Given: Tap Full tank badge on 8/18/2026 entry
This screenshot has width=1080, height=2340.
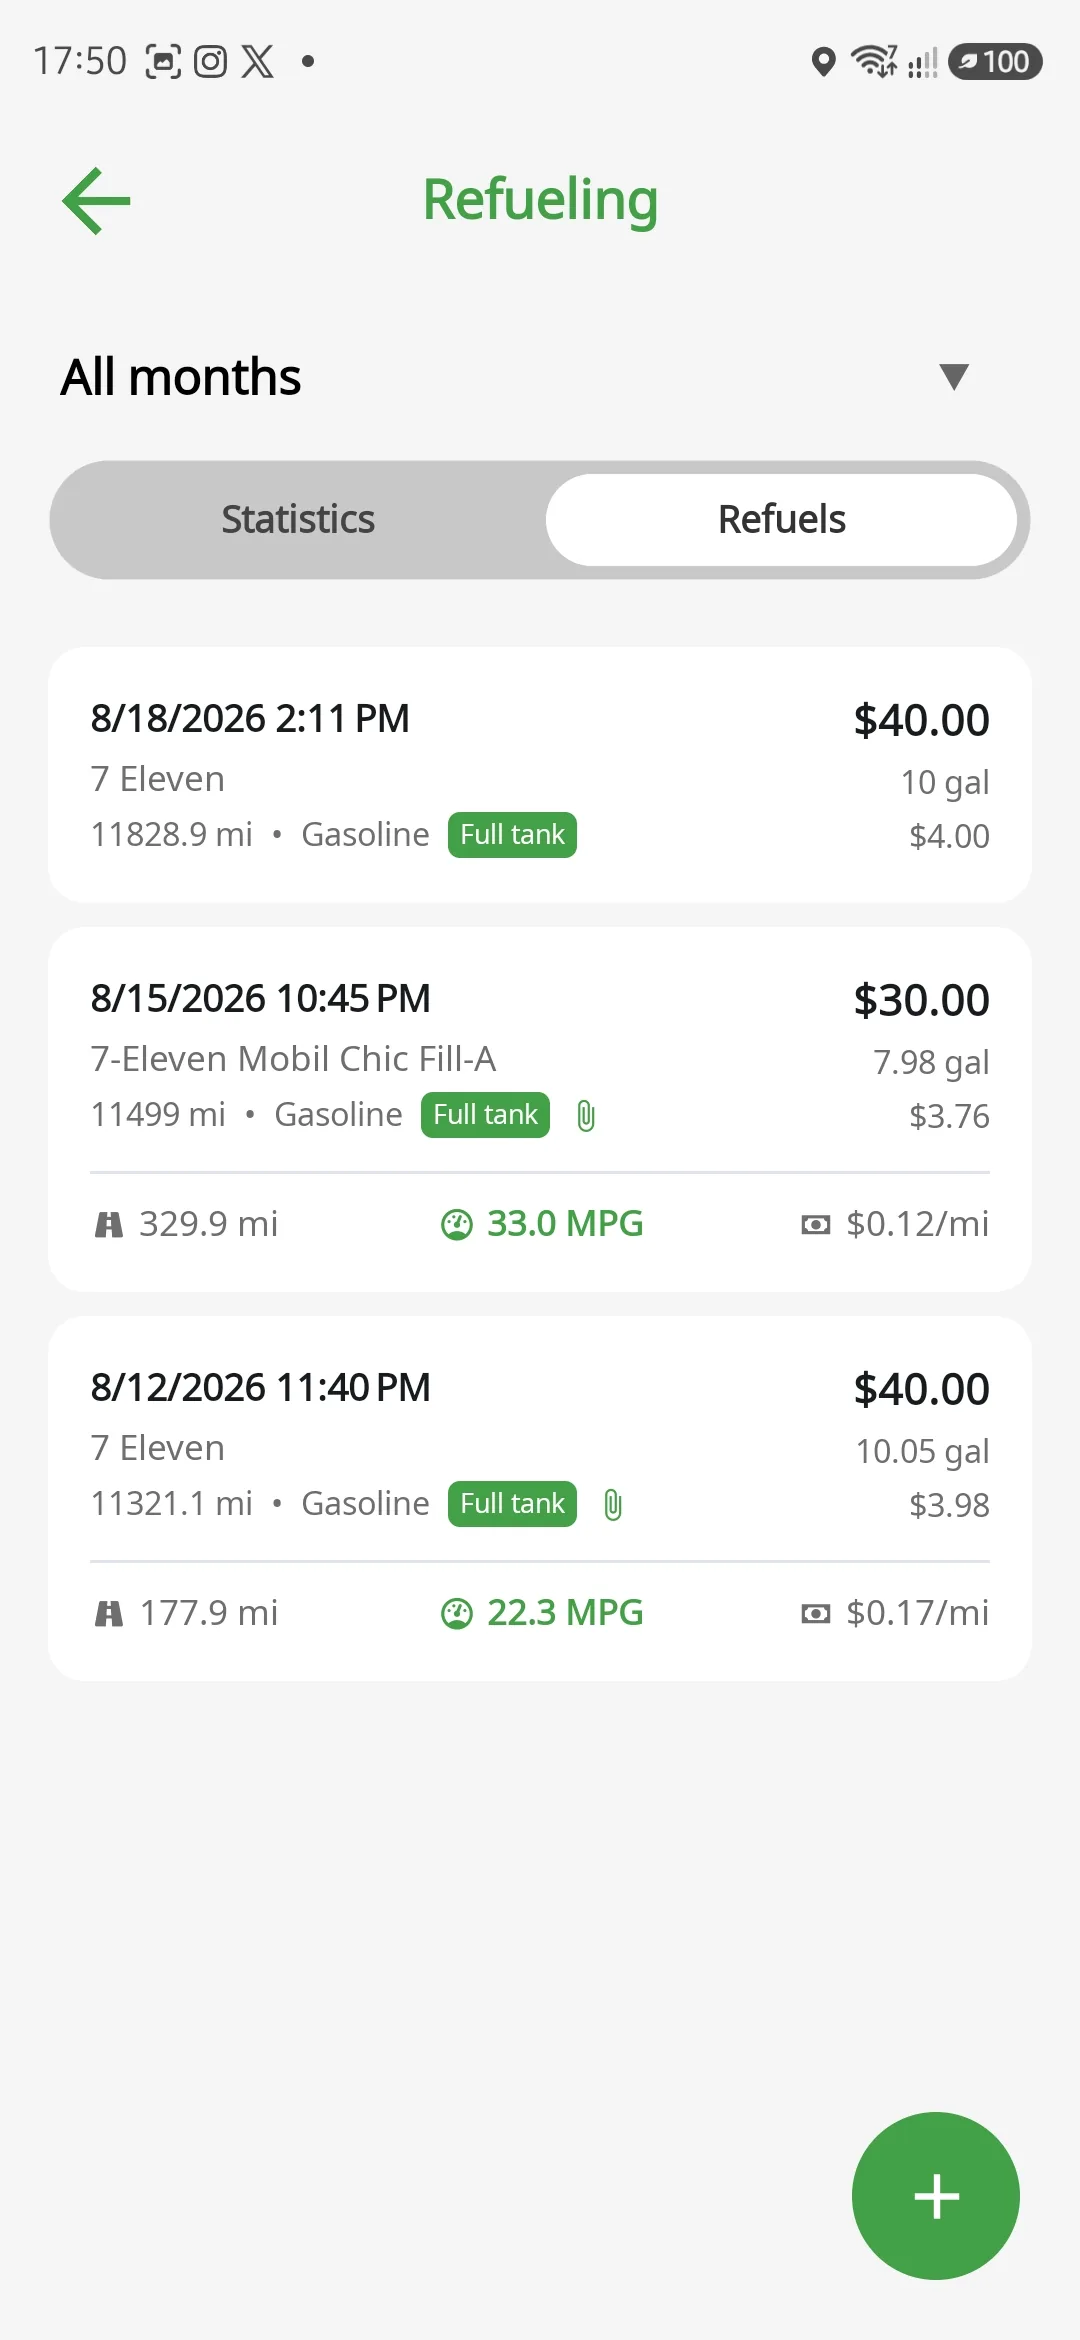Looking at the screenshot, I should (512, 835).
